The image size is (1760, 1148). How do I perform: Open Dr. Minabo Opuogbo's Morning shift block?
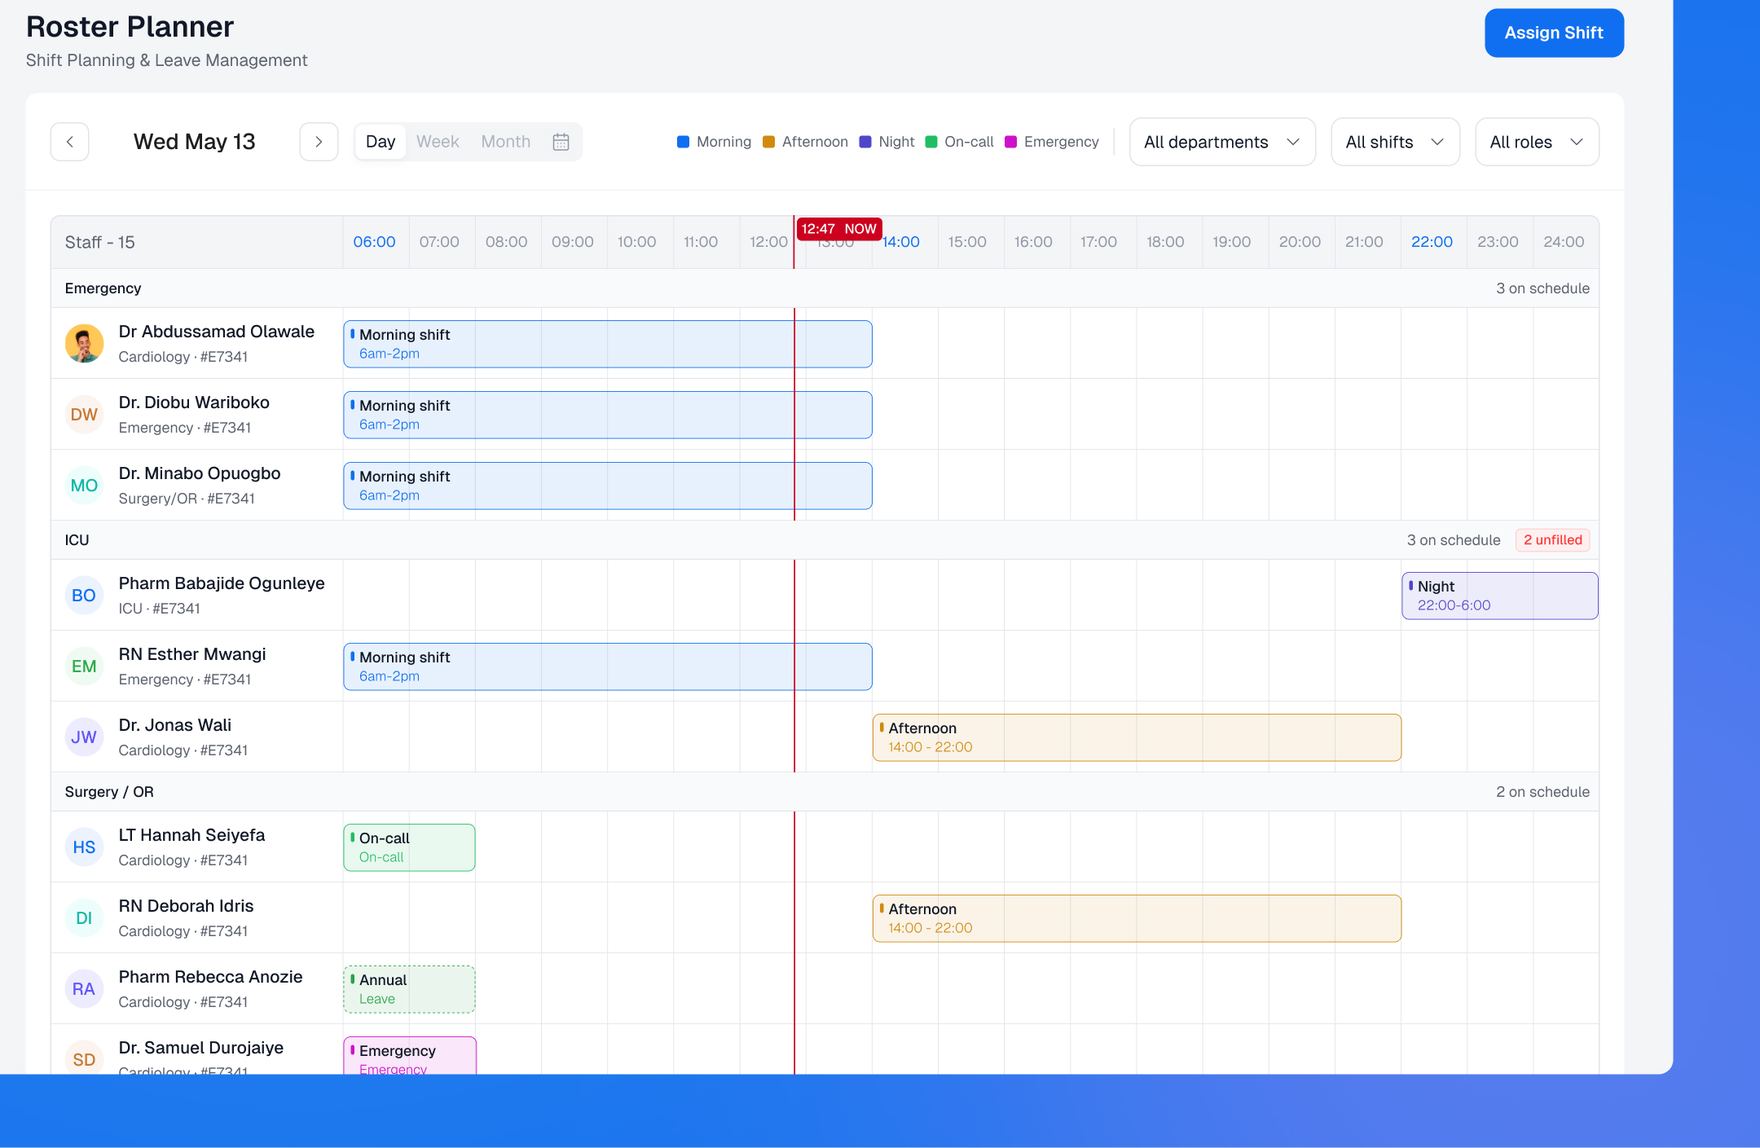tap(608, 486)
